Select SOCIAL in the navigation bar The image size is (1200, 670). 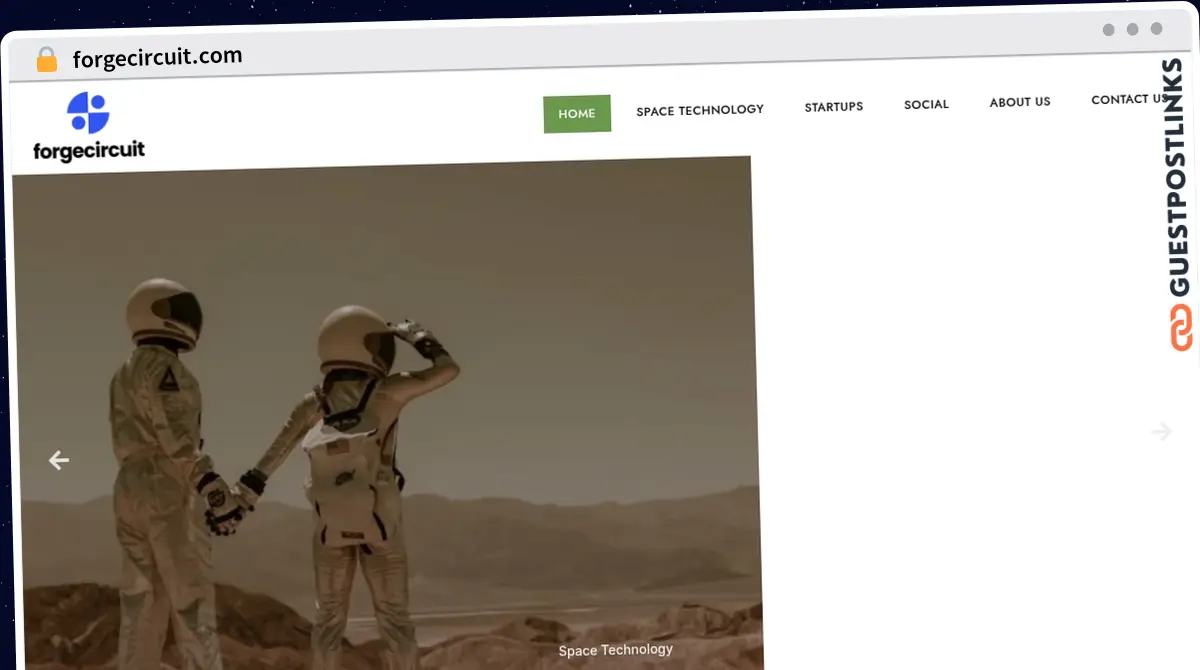click(x=926, y=104)
